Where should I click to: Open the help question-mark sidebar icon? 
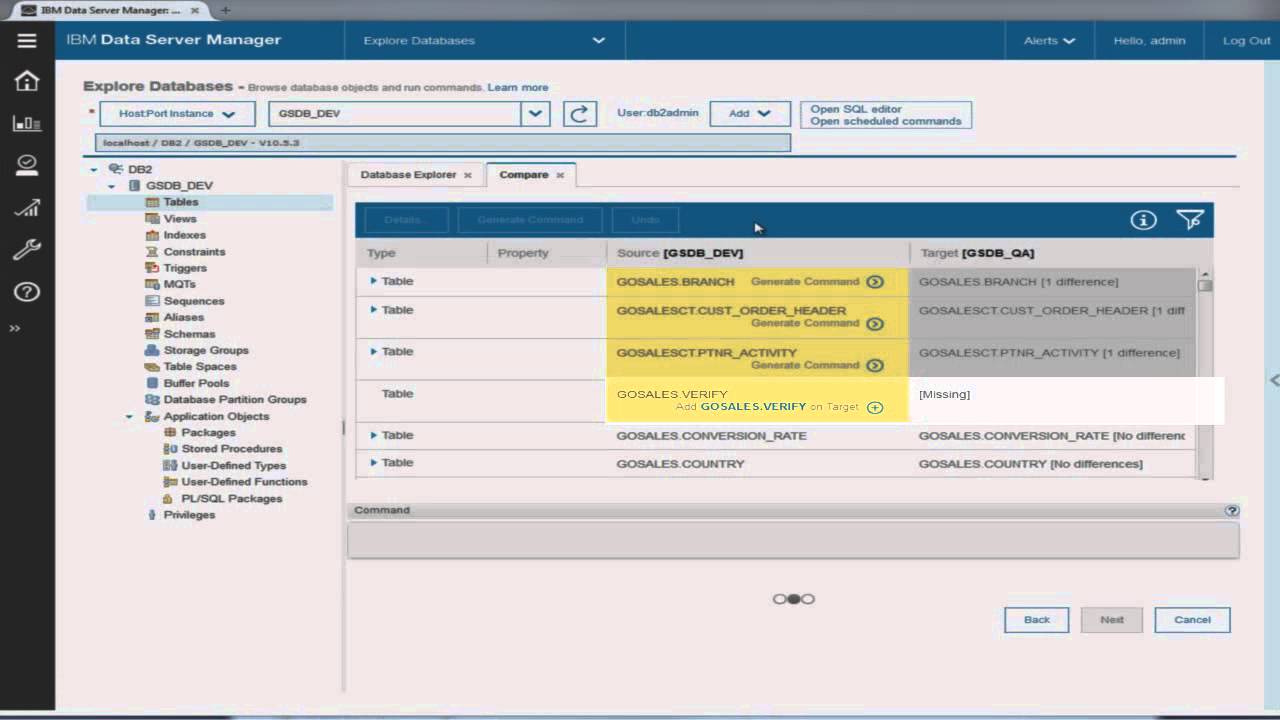point(27,292)
